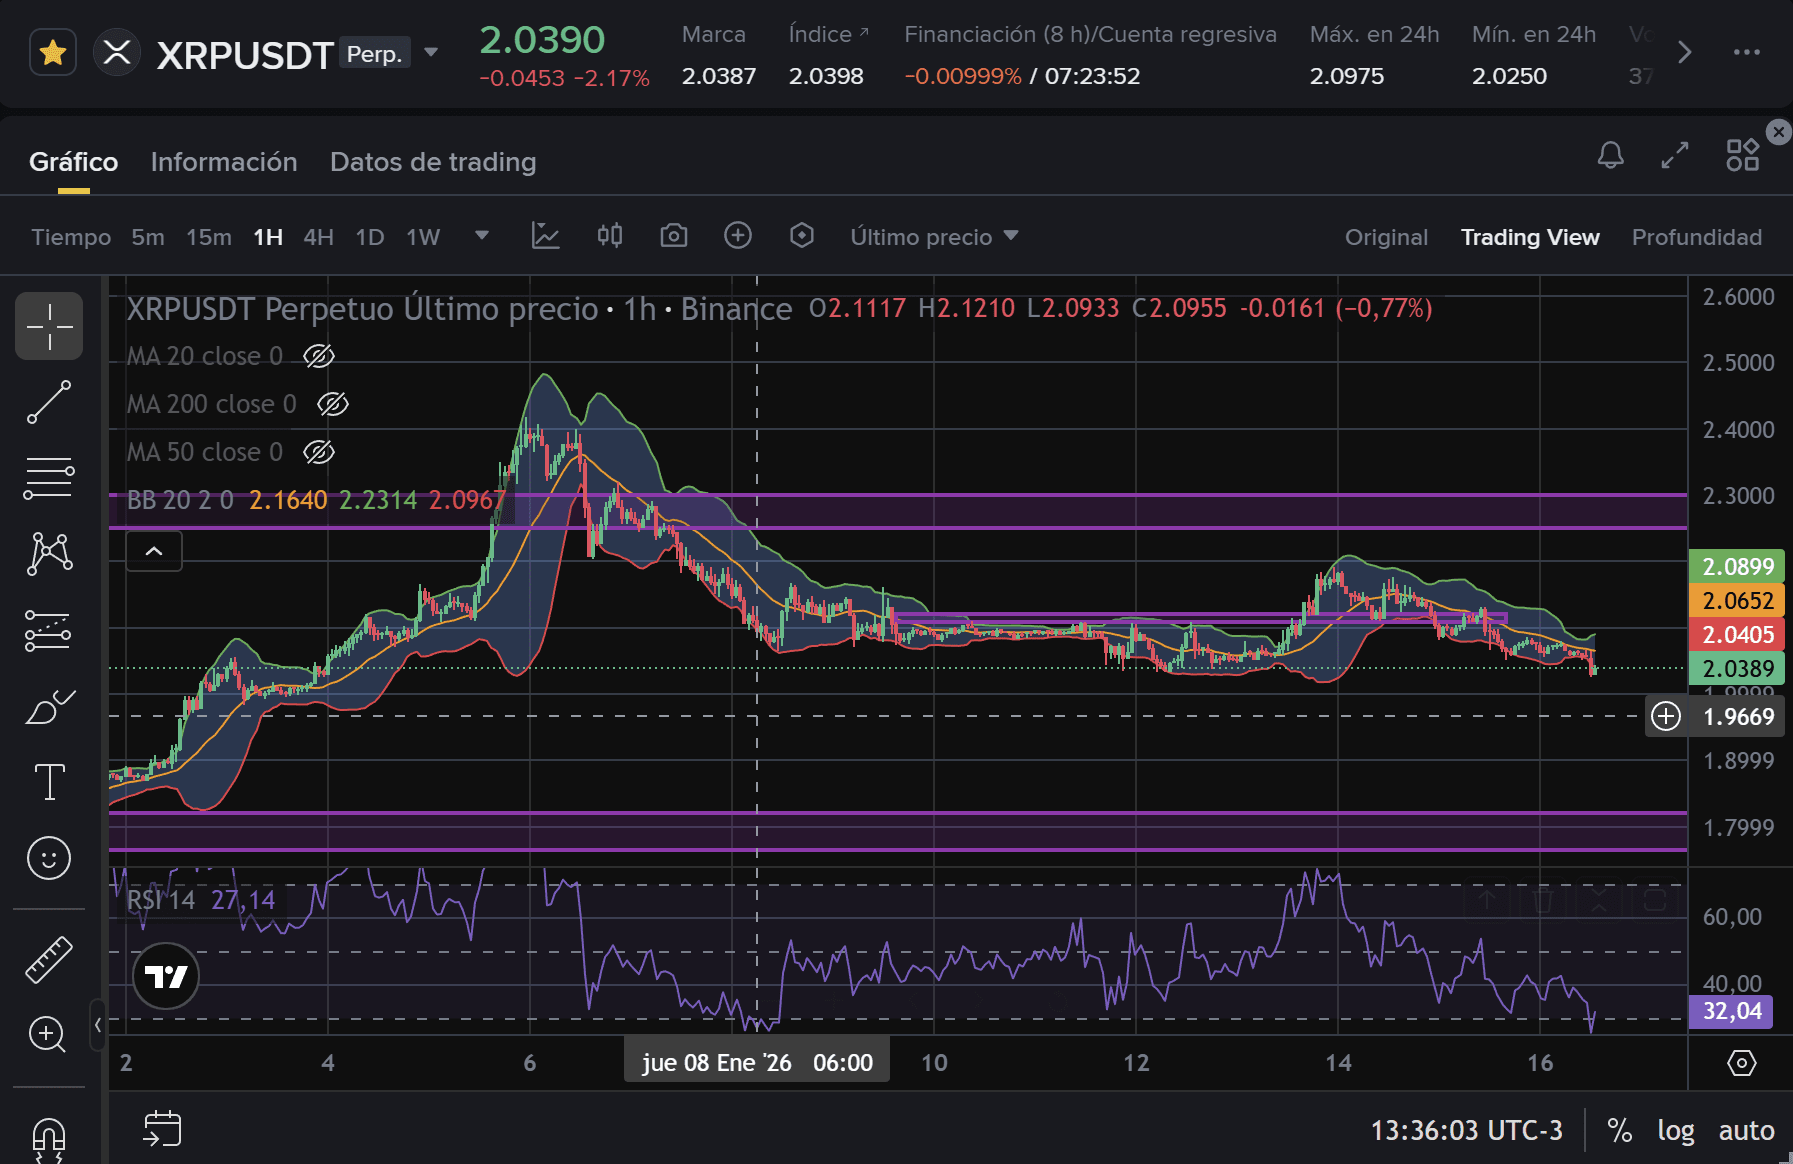The height and width of the screenshot is (1164, 1793).
Task: Click the favorite star icon for XRPUSDT
Action: [53, 52]
